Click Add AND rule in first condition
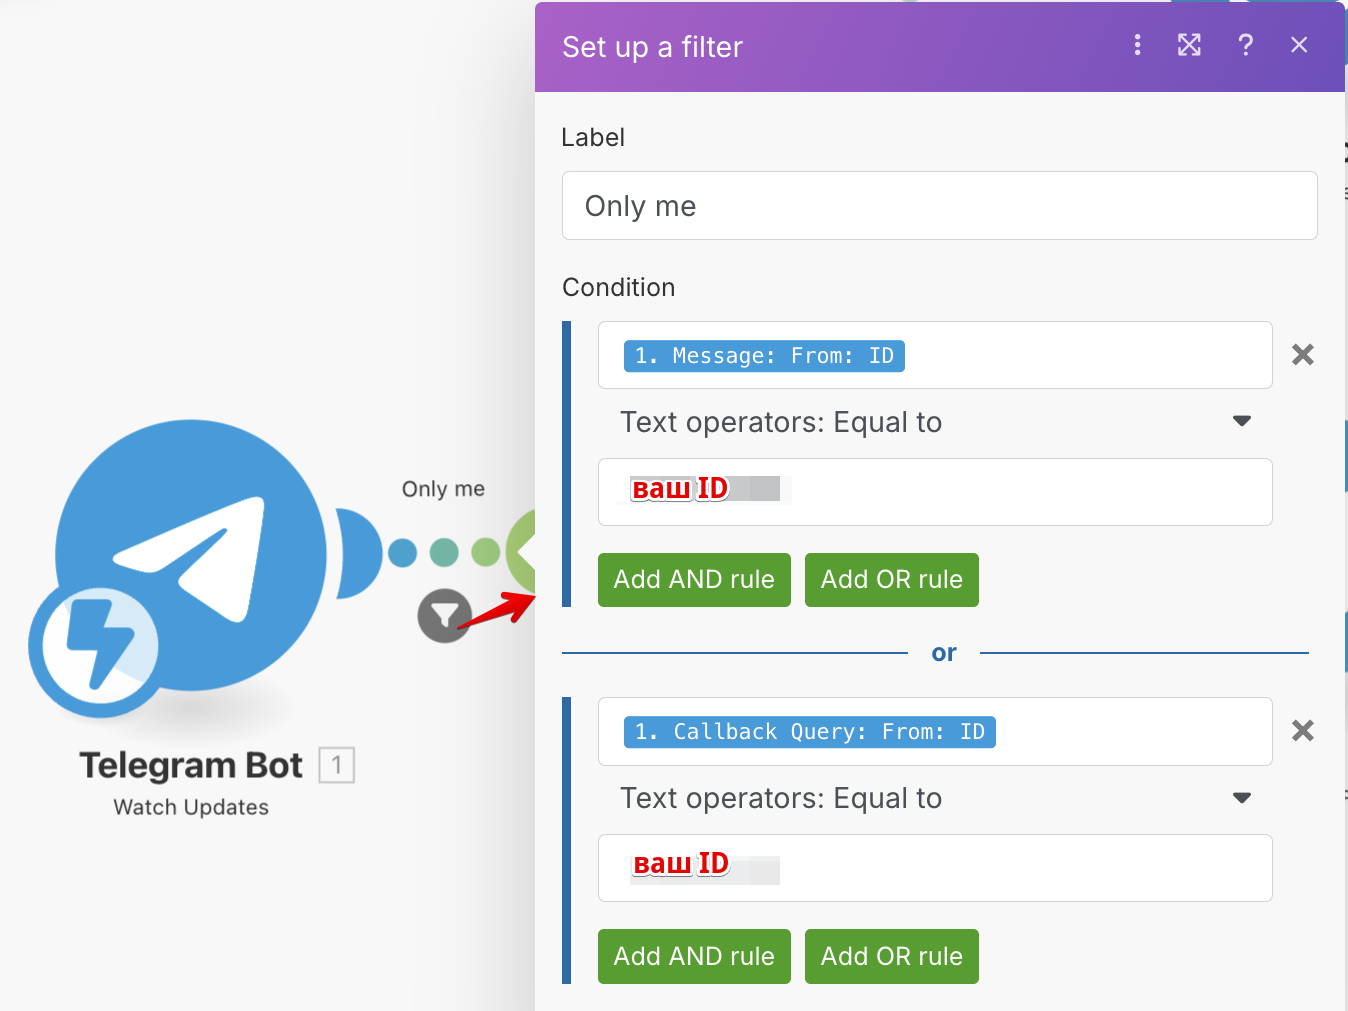This screenshot has height=1011, width=1348. pyautogui.click(x=694, y=580)
